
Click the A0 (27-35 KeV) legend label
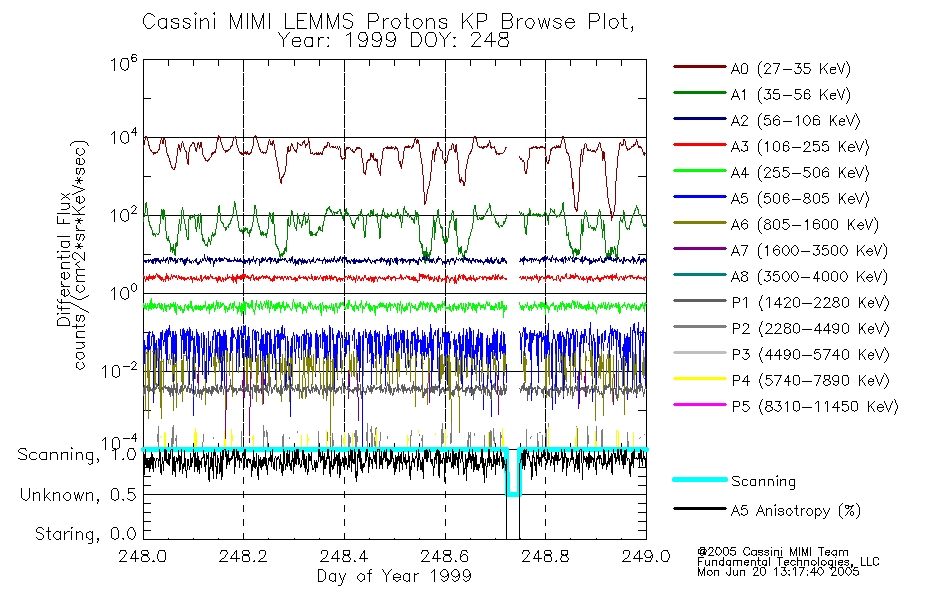790,69
